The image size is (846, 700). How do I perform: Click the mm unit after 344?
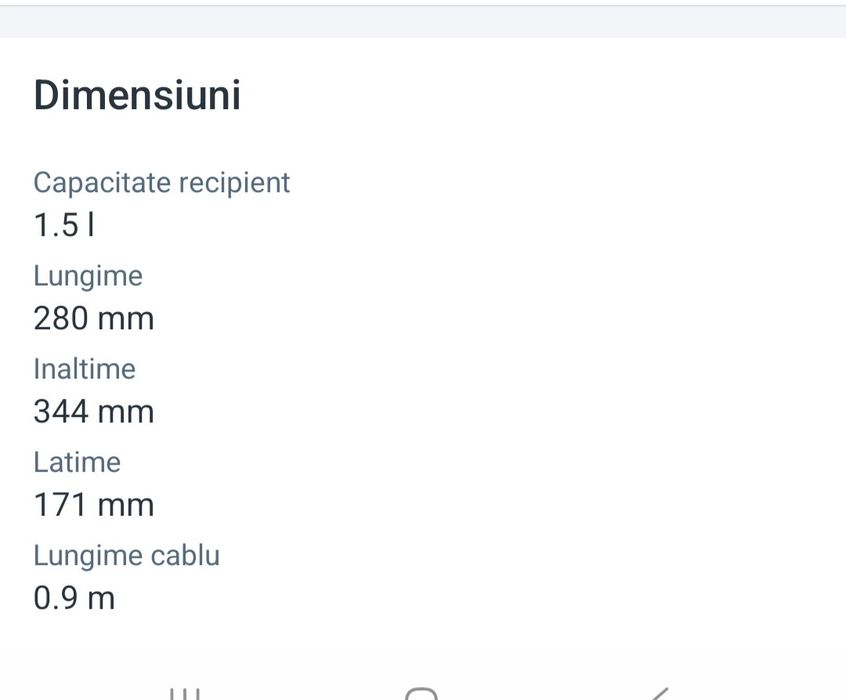(126, 413)
